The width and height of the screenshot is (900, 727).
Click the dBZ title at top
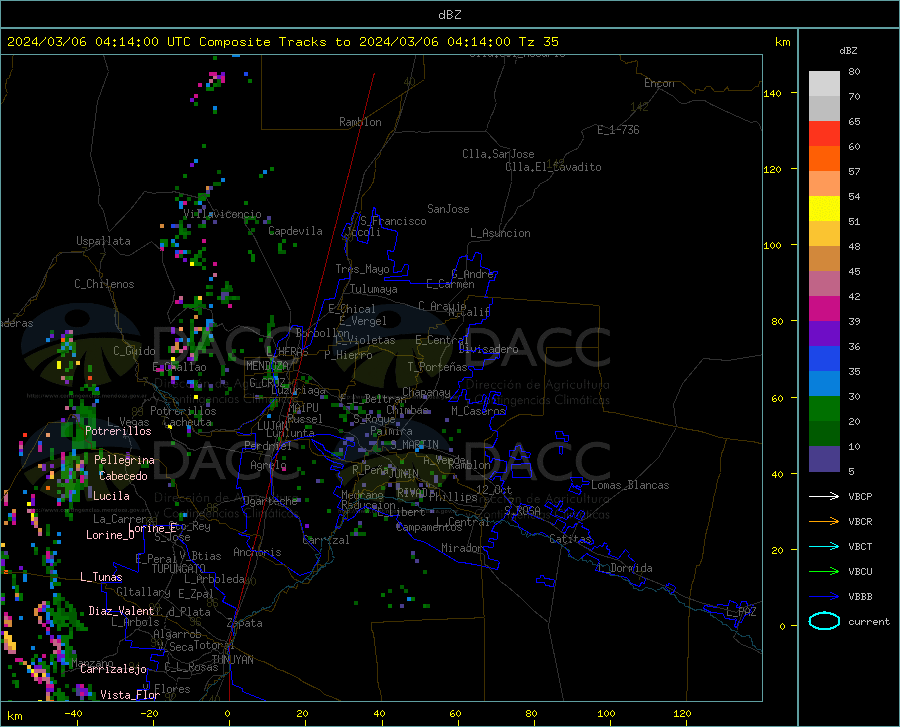pos(449,15)
